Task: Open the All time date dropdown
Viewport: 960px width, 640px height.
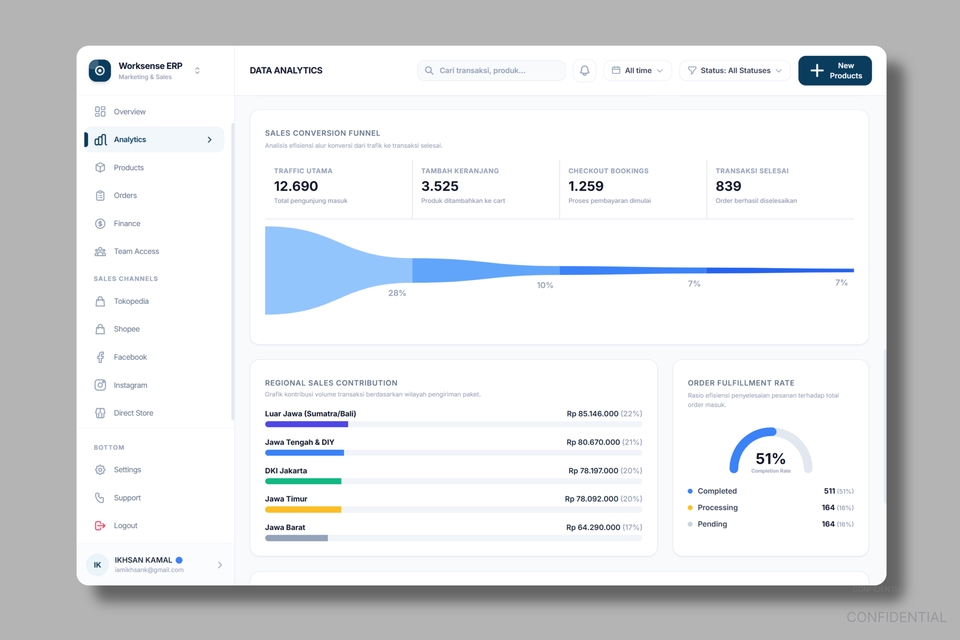Action: (x=637, y=70)
